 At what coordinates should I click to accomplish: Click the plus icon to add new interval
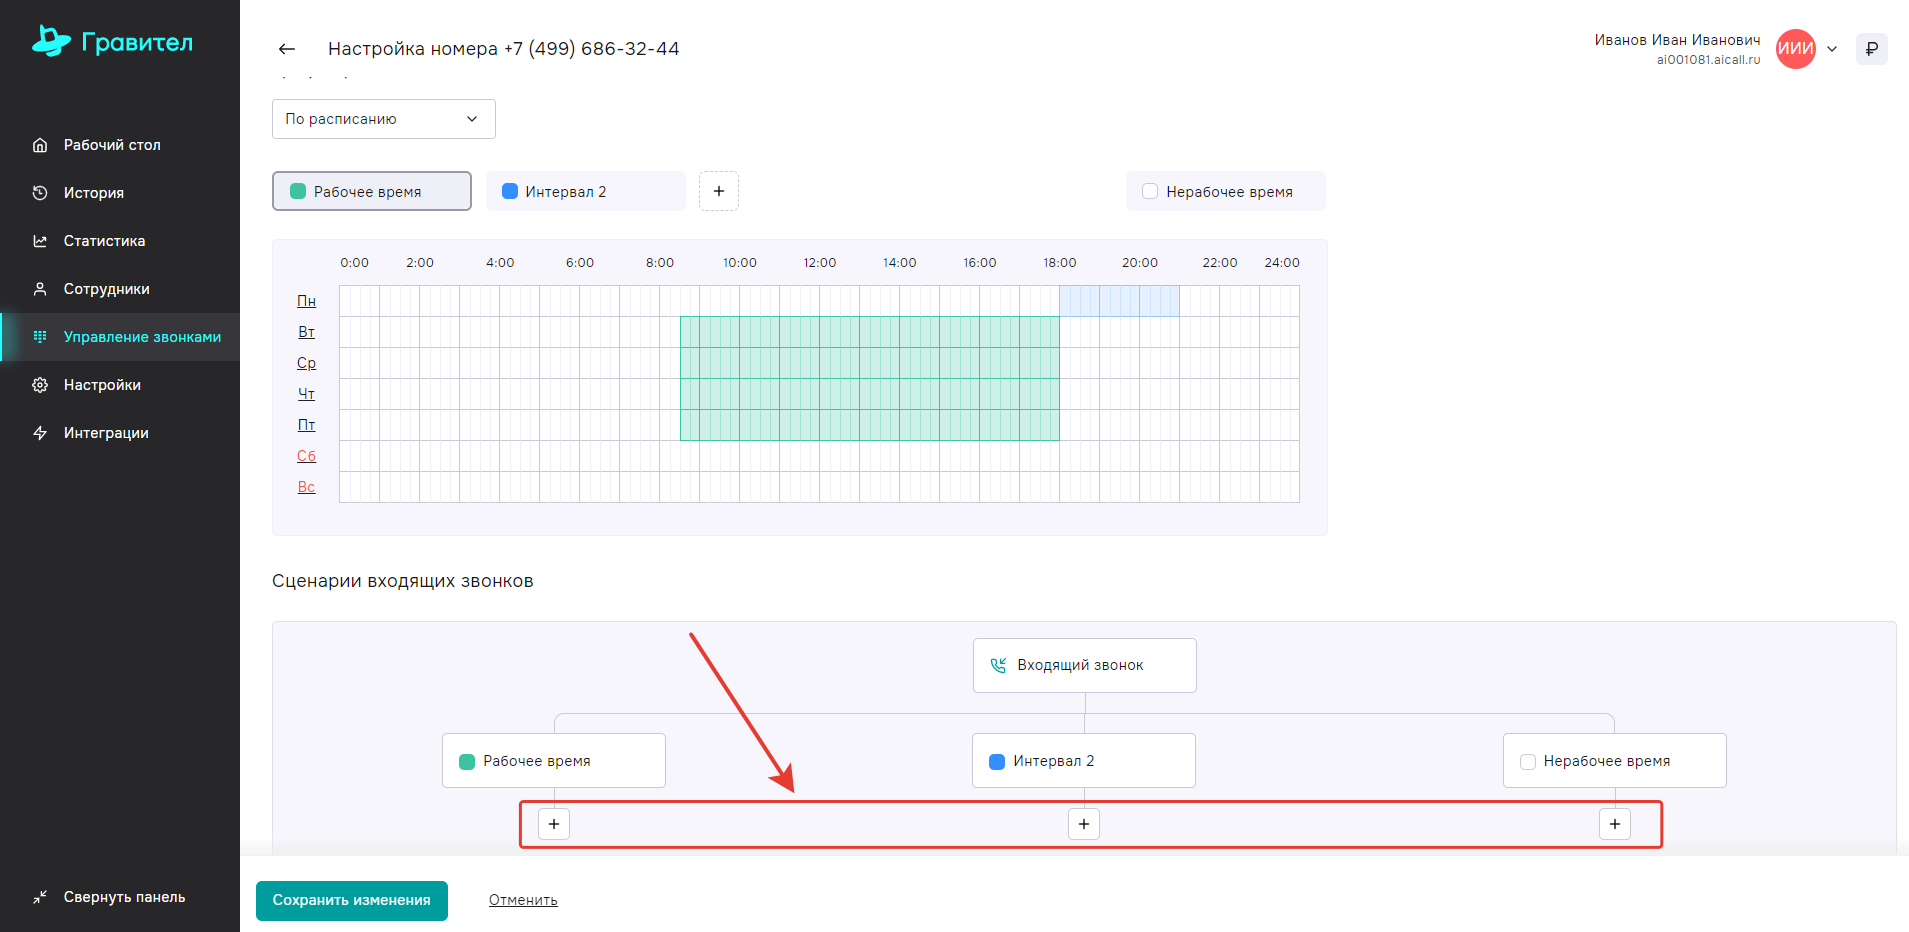pos(718,191)
